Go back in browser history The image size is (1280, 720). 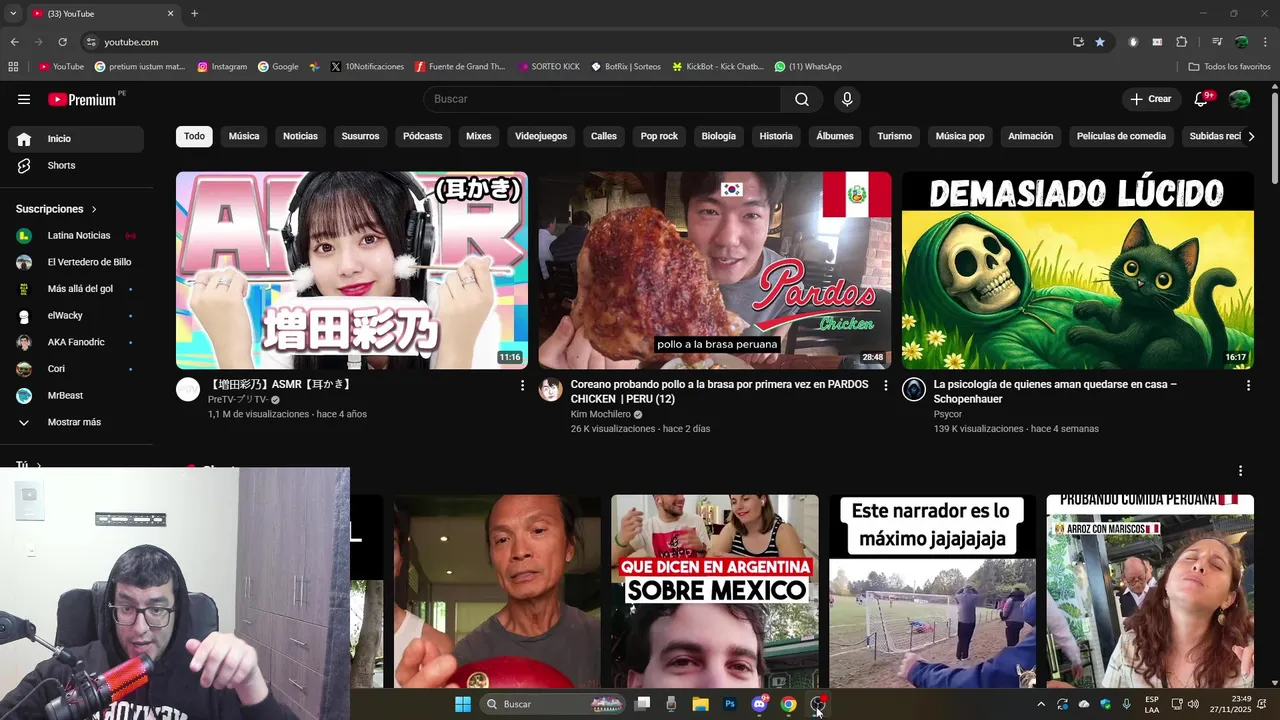[x=14, y=42]
